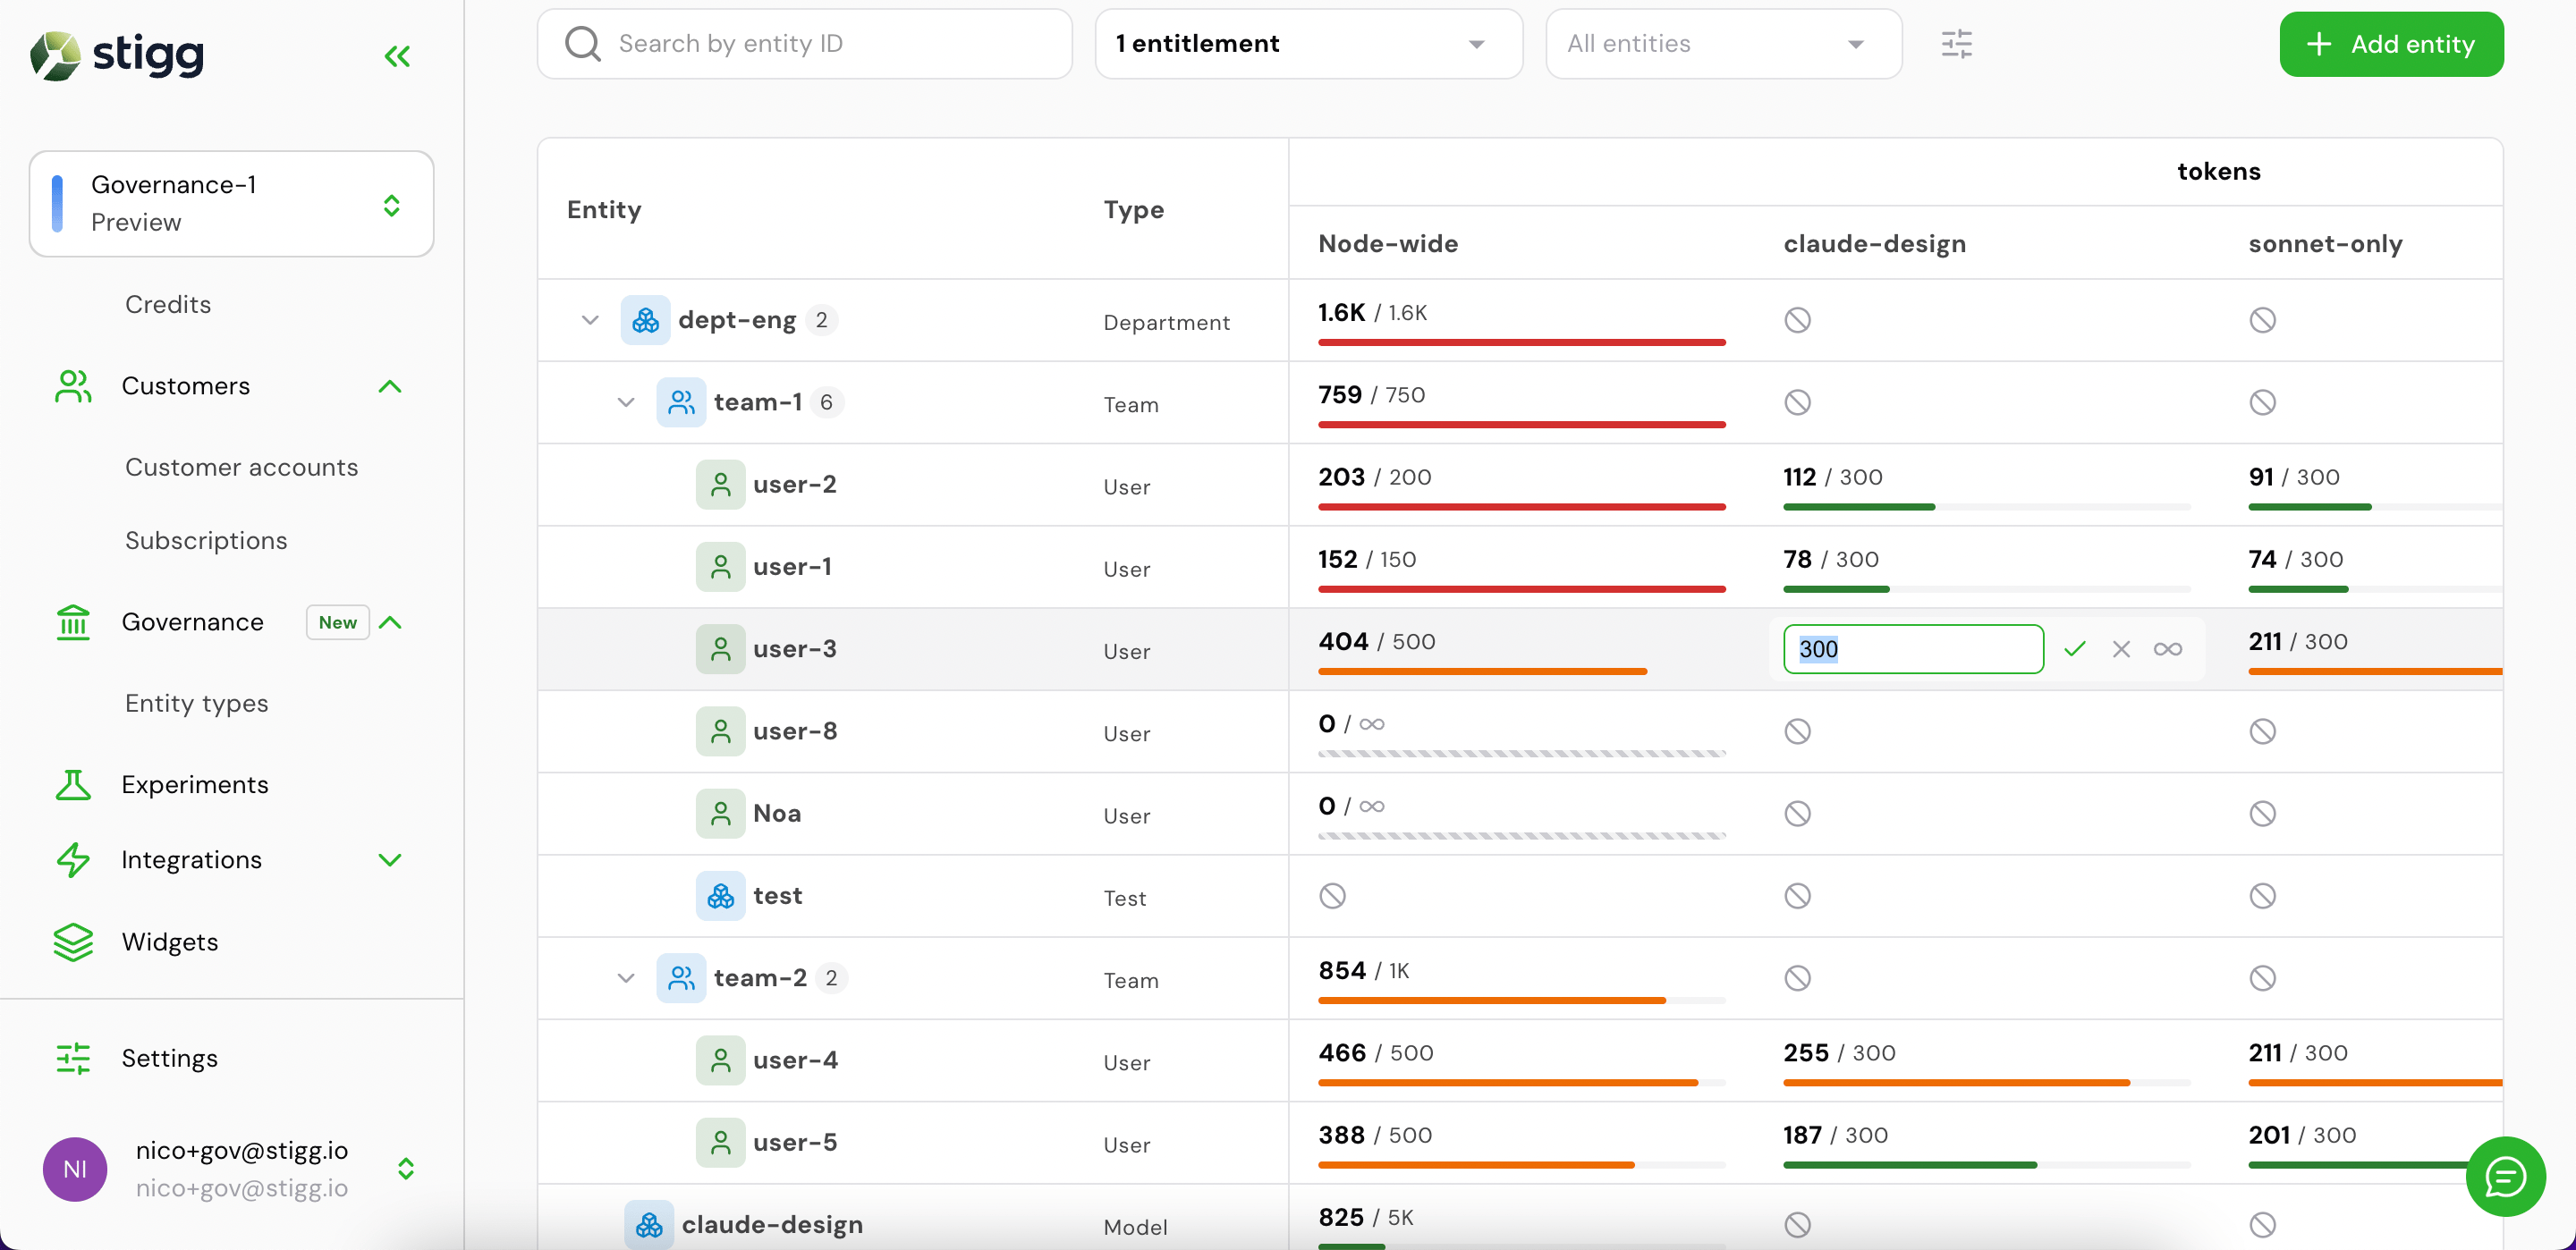
Task: Click the claude-design model icon
Action: (649, 1224)
